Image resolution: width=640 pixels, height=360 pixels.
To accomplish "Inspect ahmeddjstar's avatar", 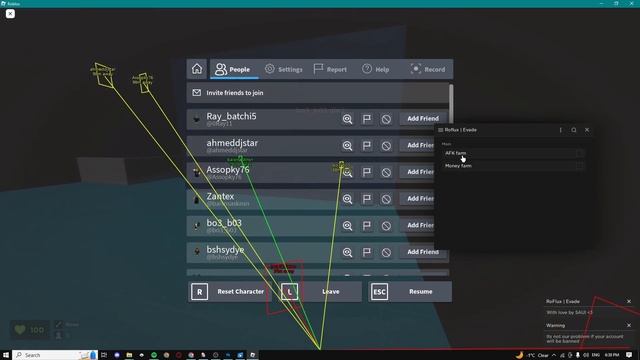I will tap(347, 145).
